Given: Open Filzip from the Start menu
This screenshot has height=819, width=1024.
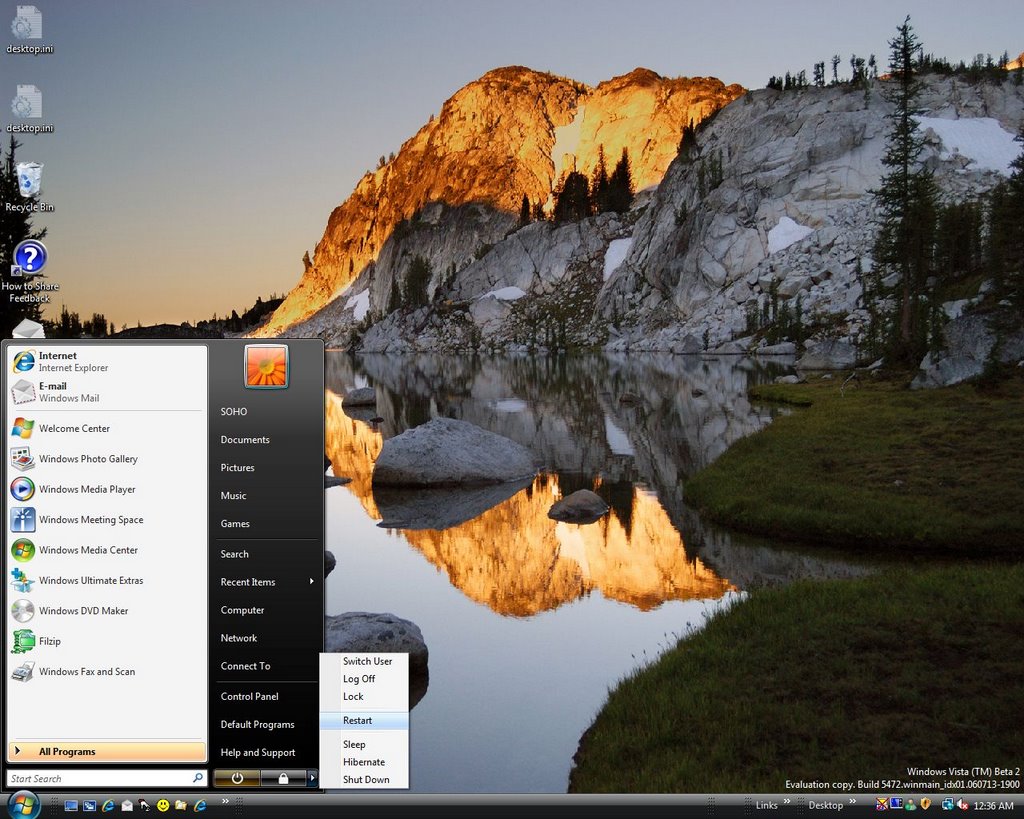Looking at the screenshot, I should click(108, 641).
